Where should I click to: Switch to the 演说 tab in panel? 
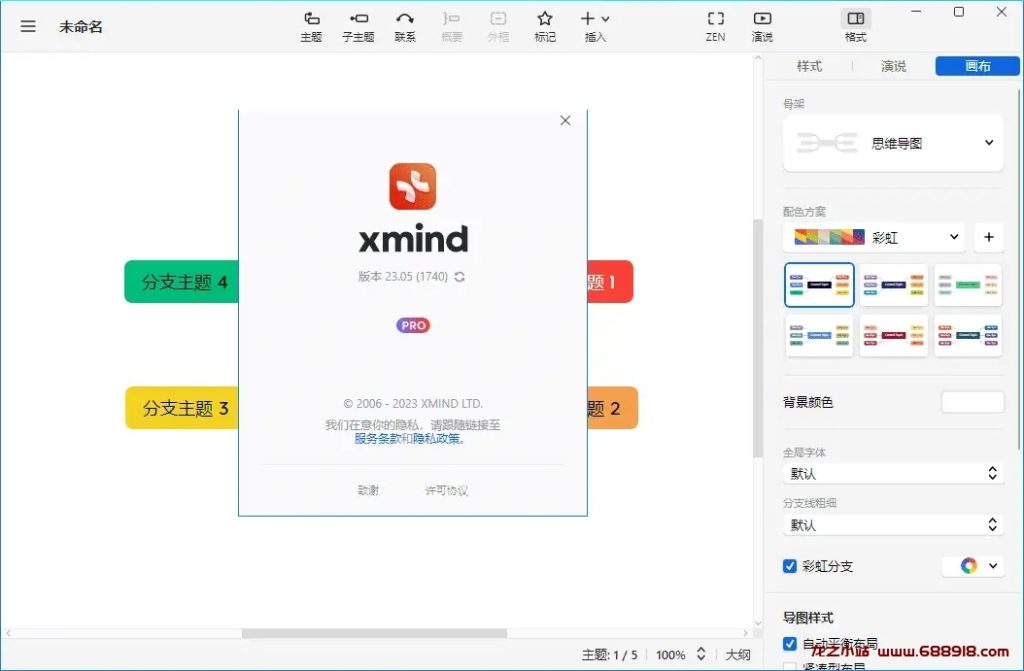(x=893, y=66)
